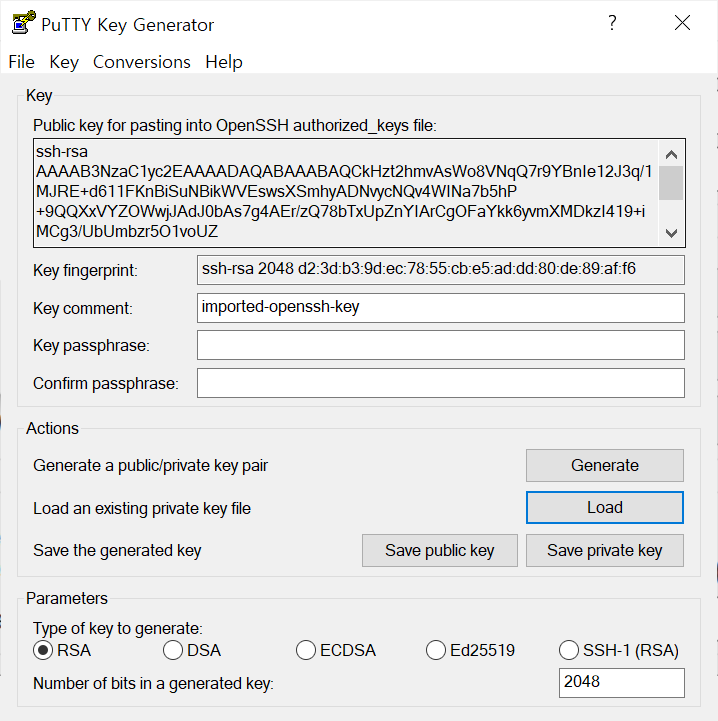
Task: Close the PuTTY Key Generator window
Action: tap(682, 23)
